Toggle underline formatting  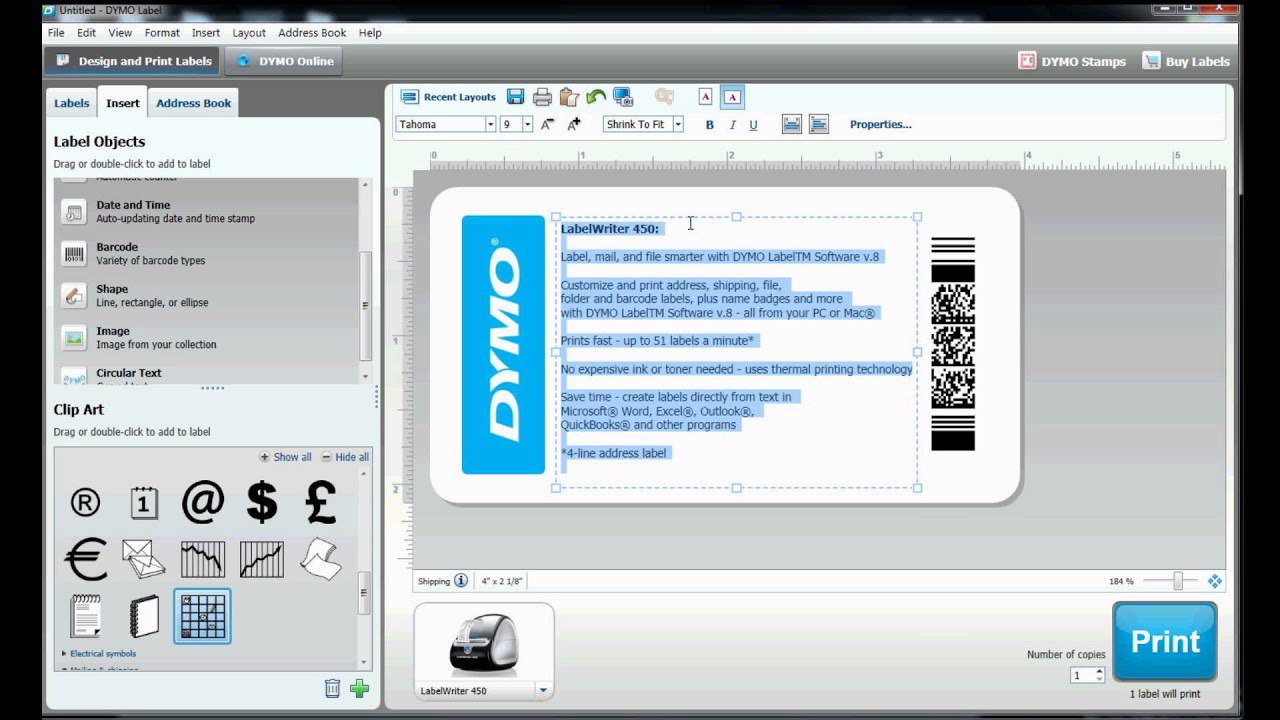[753, 125]
